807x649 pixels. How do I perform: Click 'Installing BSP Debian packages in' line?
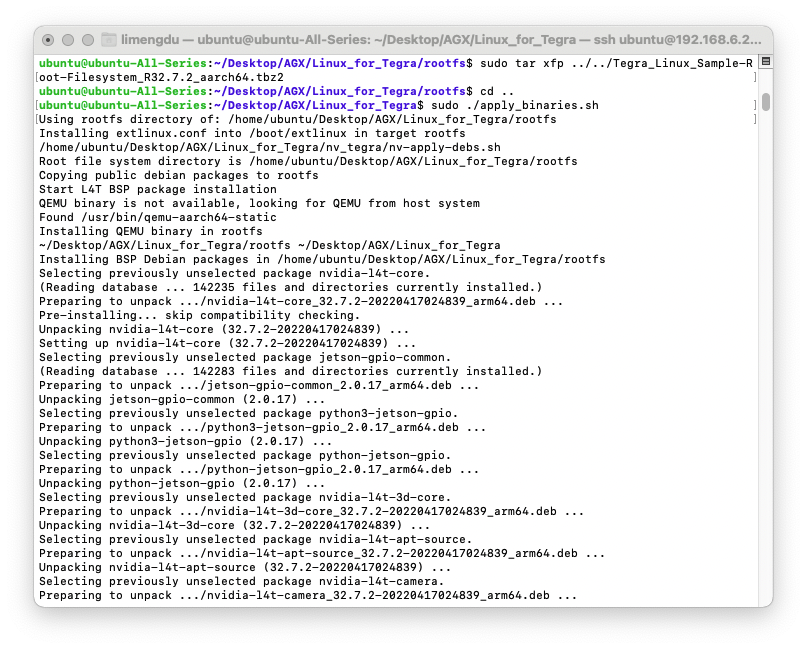tap(322, 259)
